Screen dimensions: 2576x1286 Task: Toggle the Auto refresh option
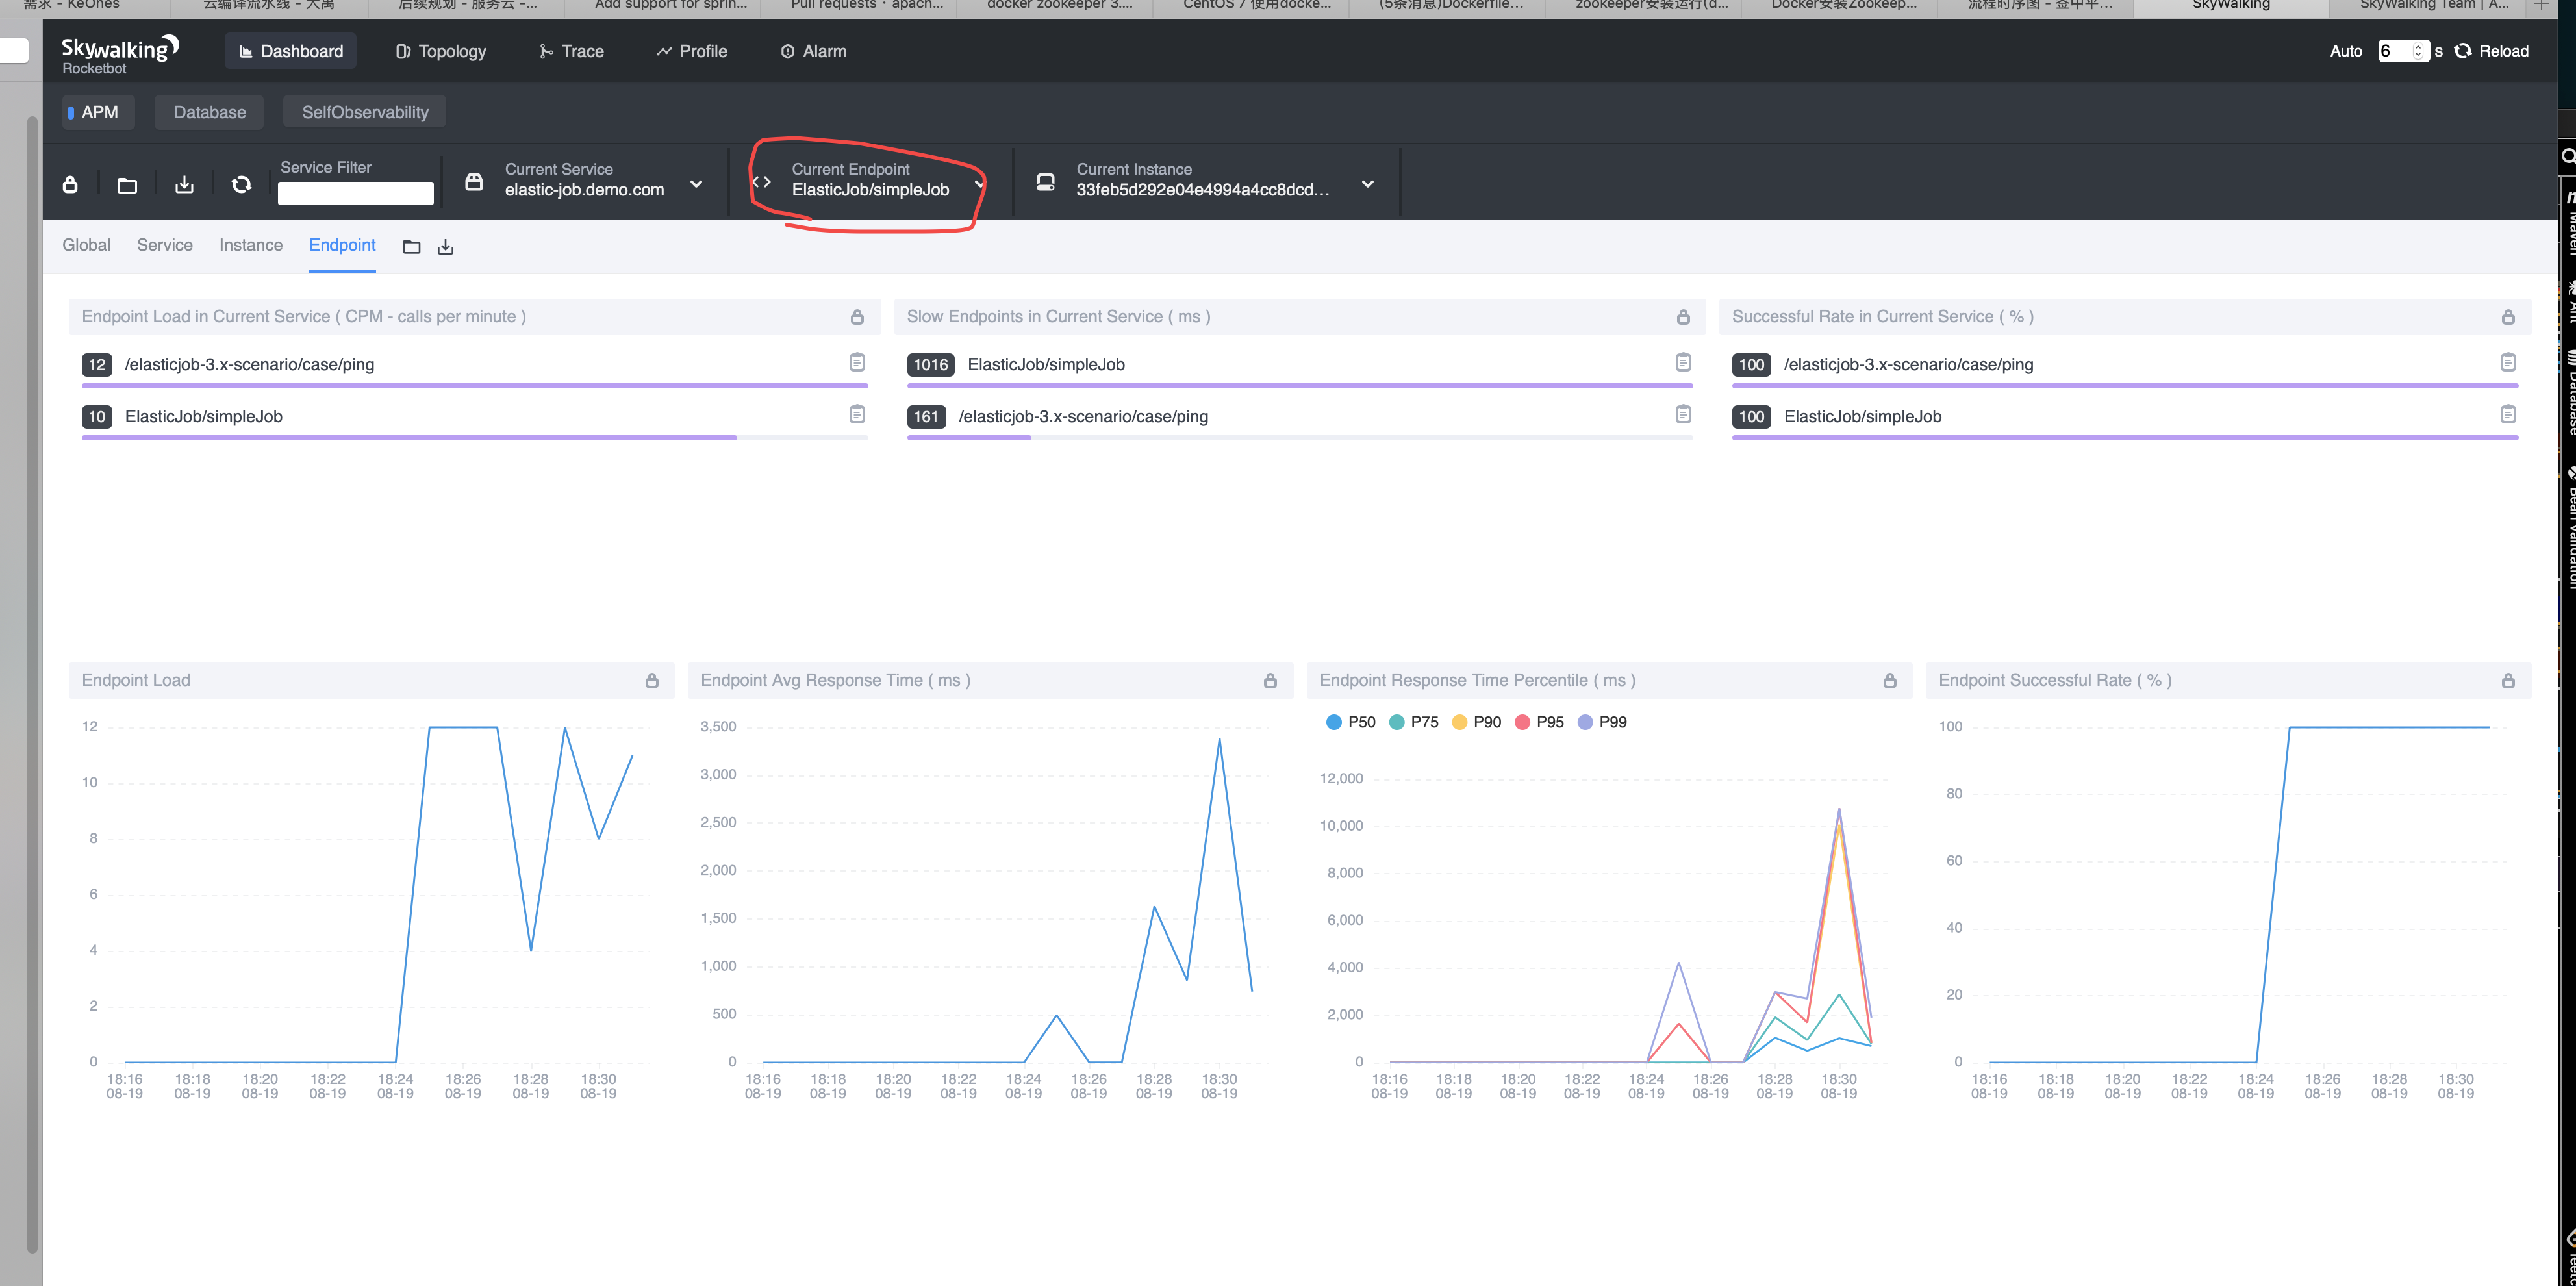coord(2345,51)
